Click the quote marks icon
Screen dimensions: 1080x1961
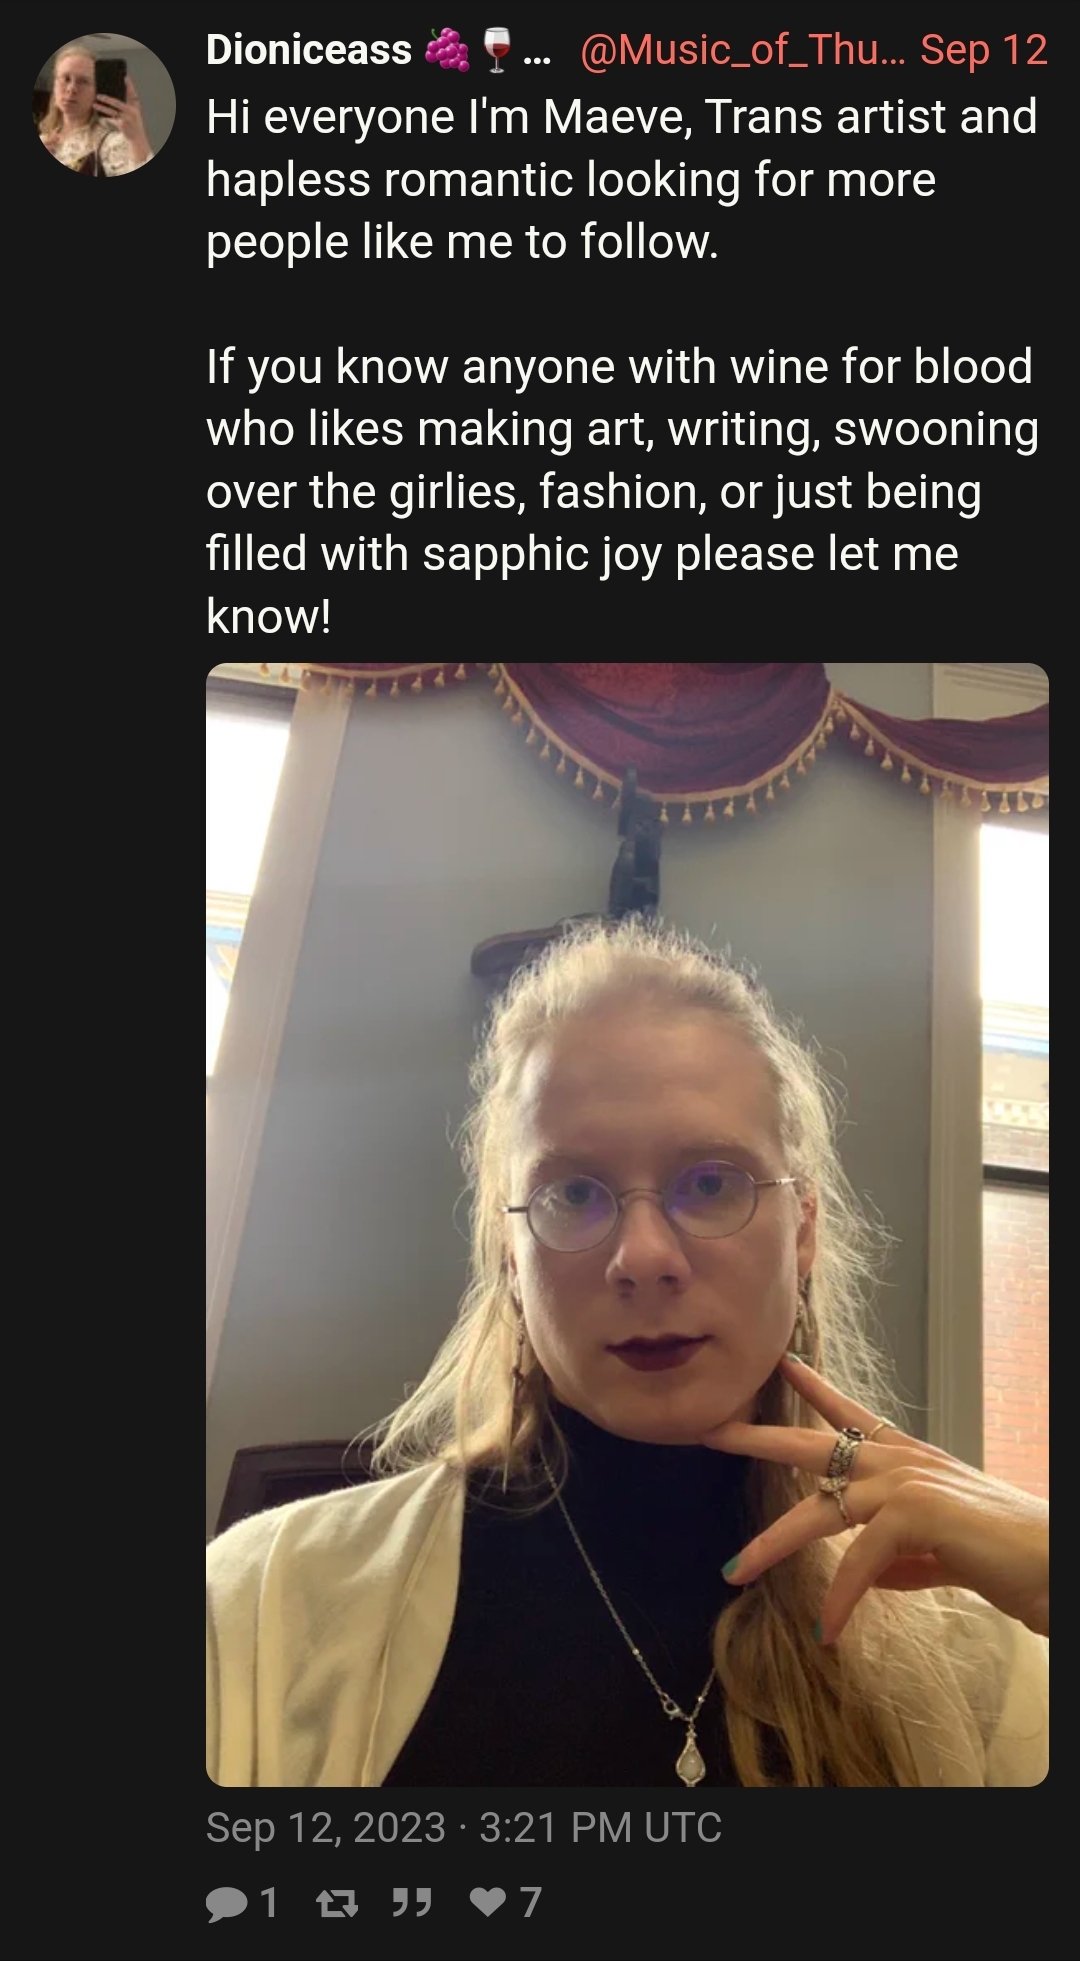tap(411, 1902)
